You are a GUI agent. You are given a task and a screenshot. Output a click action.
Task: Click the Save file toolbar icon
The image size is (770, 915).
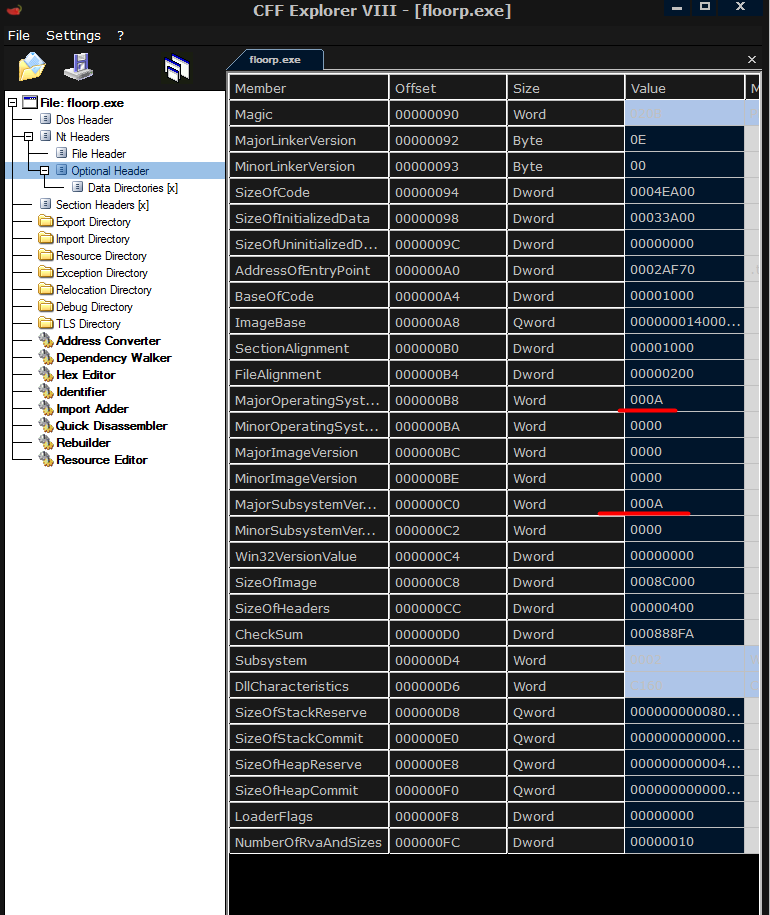click(x=79, y=66)
